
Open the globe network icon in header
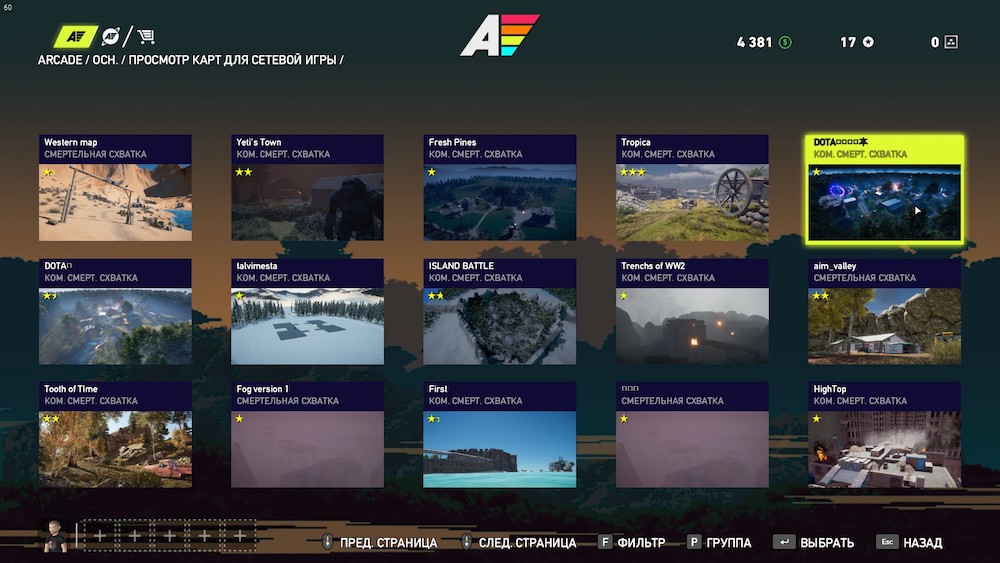point(111,36)
